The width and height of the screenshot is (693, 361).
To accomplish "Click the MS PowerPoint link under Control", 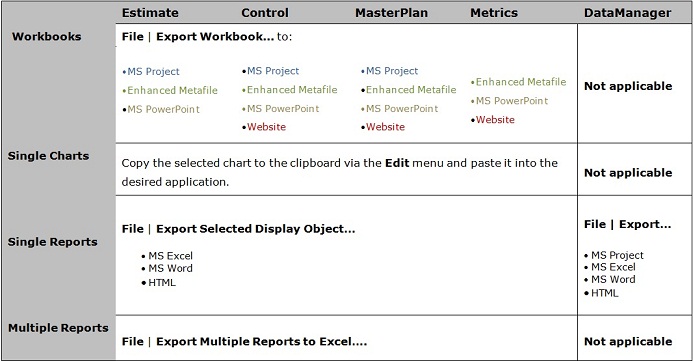I will click(x=283, y=109).
